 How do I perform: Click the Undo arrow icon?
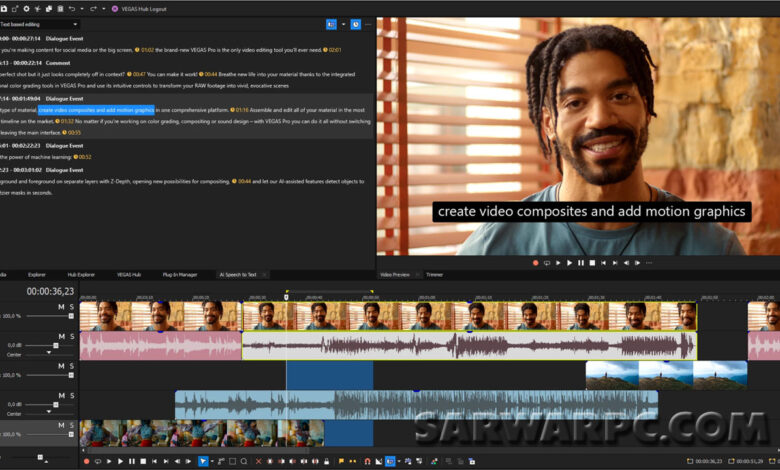pyautogui.click(x=72, y=9)
